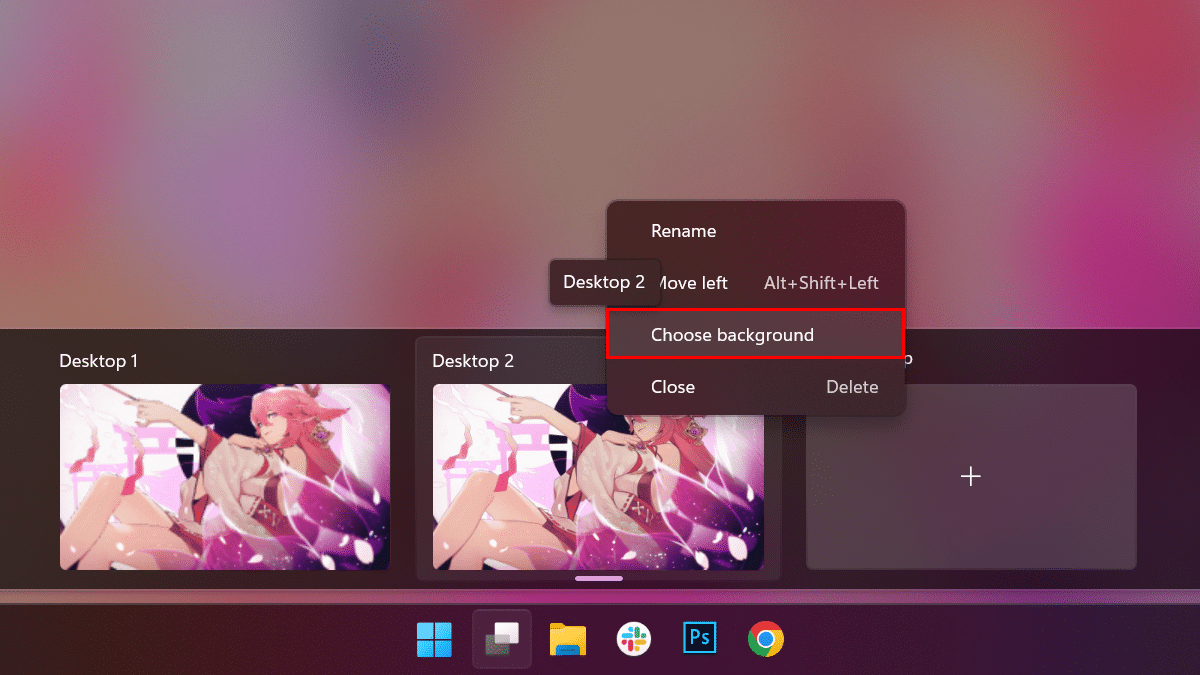The width and height of the screenshot is (1200, 675).
Task: Click the Alt+Shift+Left shortcut hint
Action: (x=821, y=283)
